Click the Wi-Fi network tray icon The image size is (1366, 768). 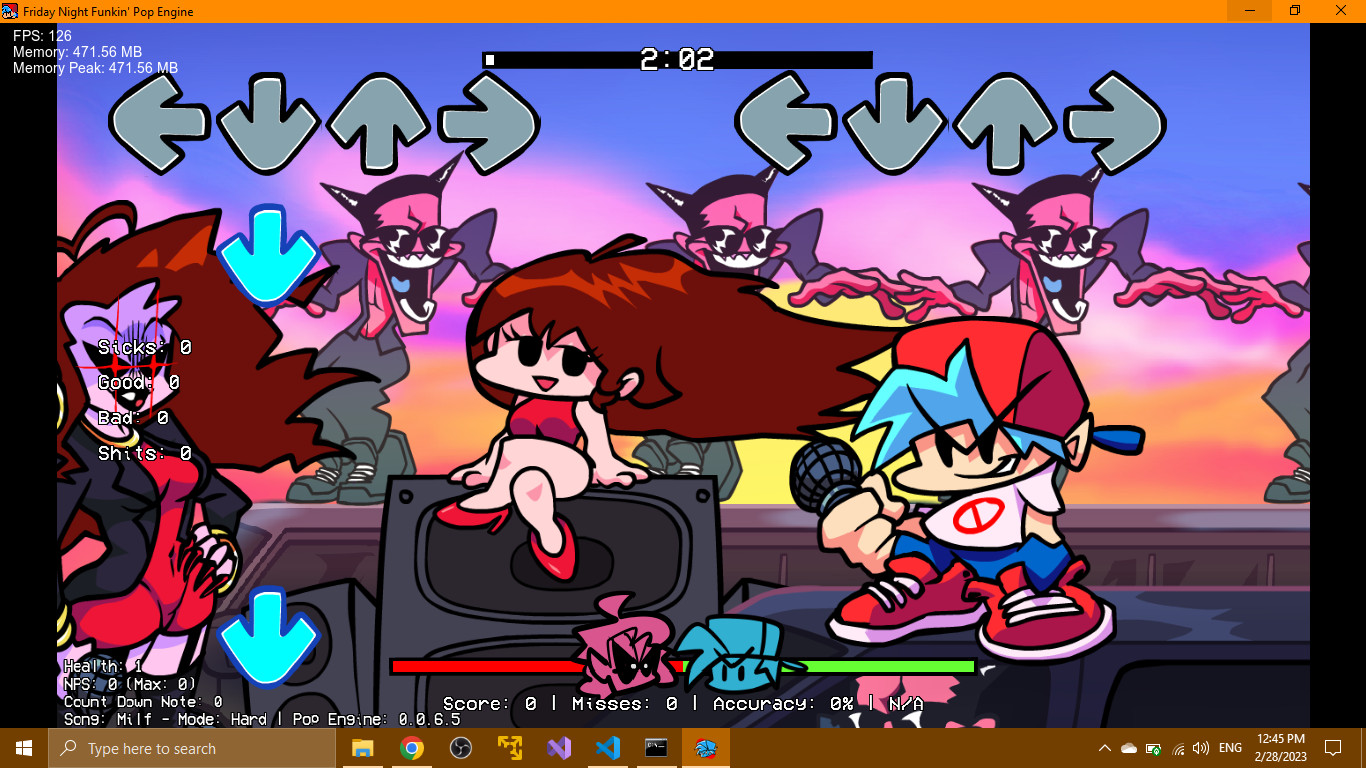point(1178,748)
